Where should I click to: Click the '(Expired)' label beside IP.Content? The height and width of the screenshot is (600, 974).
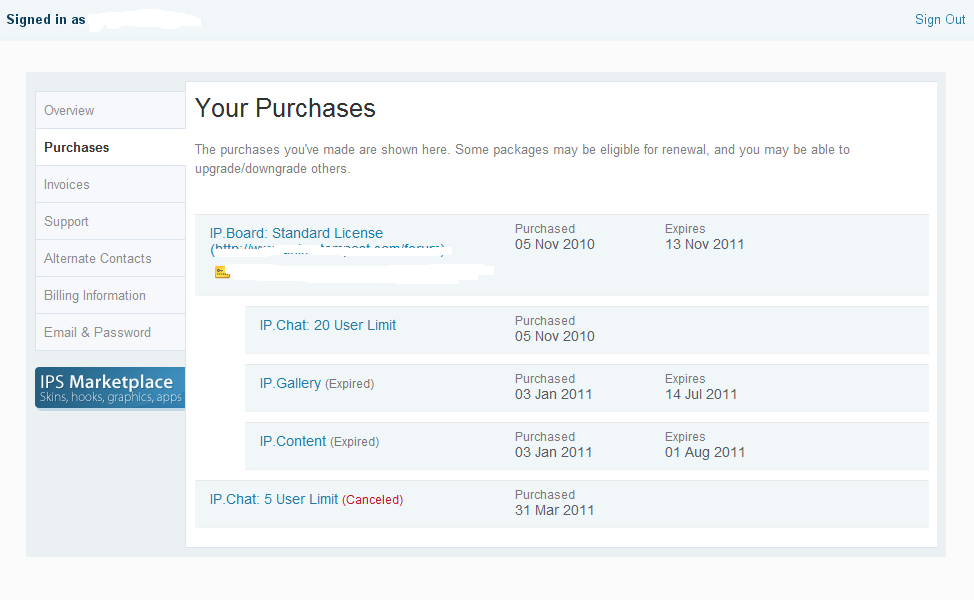355,442
